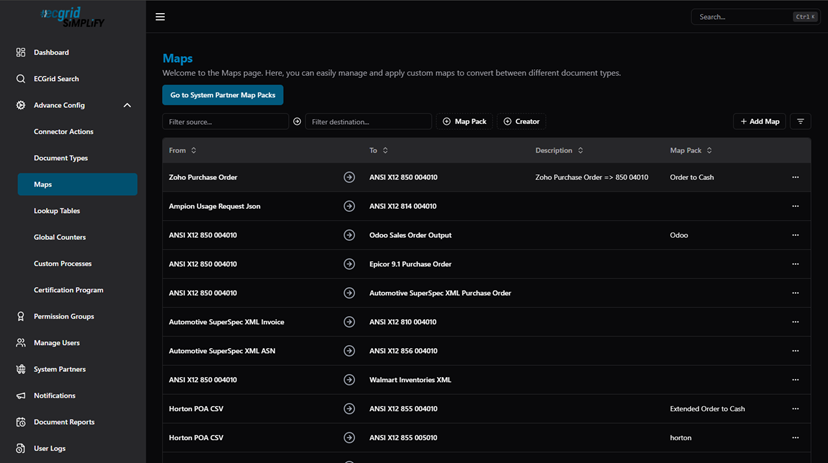Image resolution: width=828 pixels, height=463 pixels.
Task: Click arrow icon in Odoo Sales Order row
Action: click(349, 235)
